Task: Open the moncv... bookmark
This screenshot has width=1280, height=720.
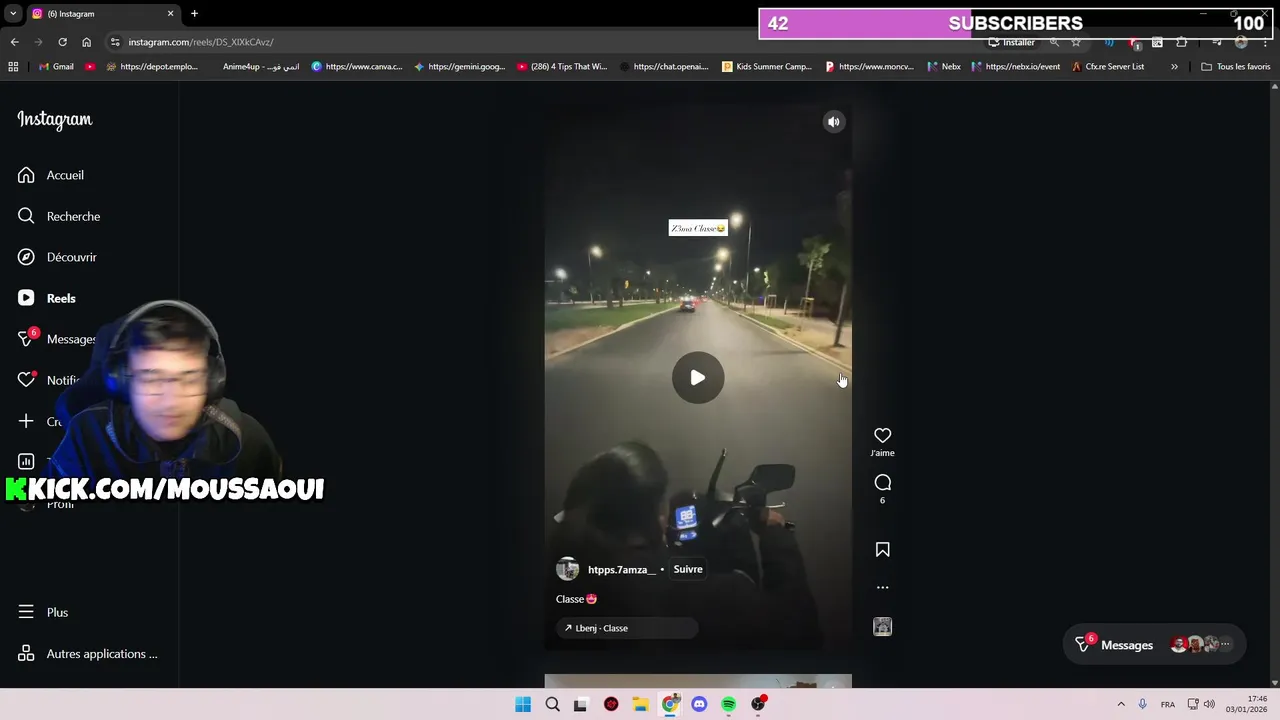Action: click(x=869, y=67)
